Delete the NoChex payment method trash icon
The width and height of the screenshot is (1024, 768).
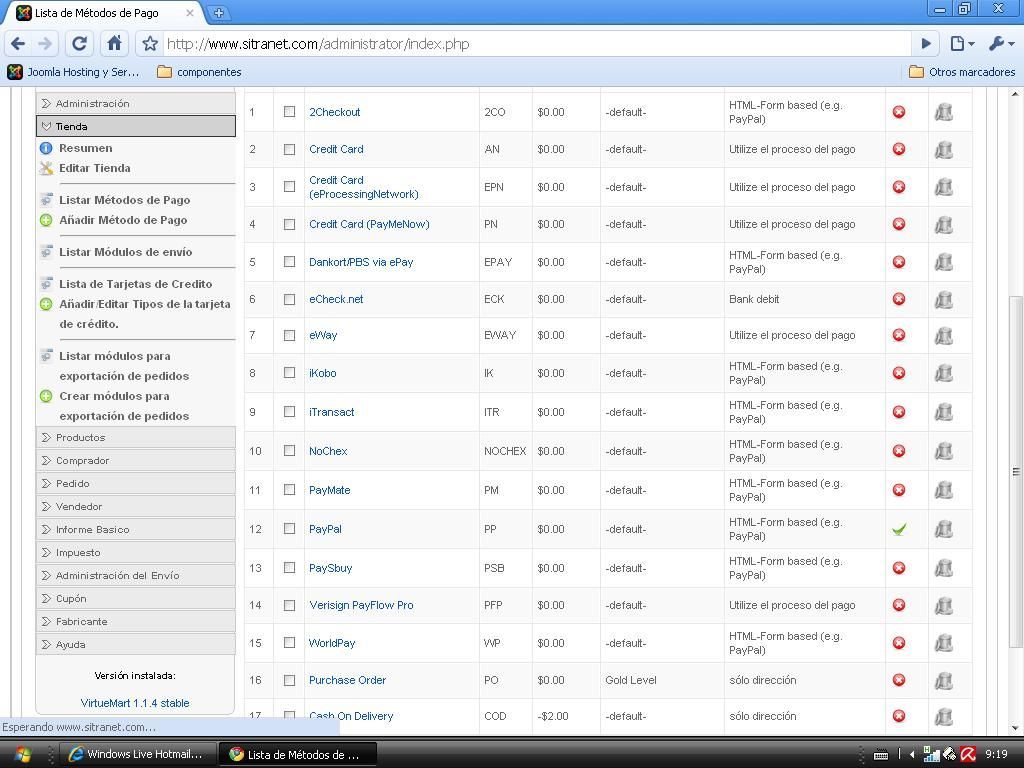click(944, 451)
